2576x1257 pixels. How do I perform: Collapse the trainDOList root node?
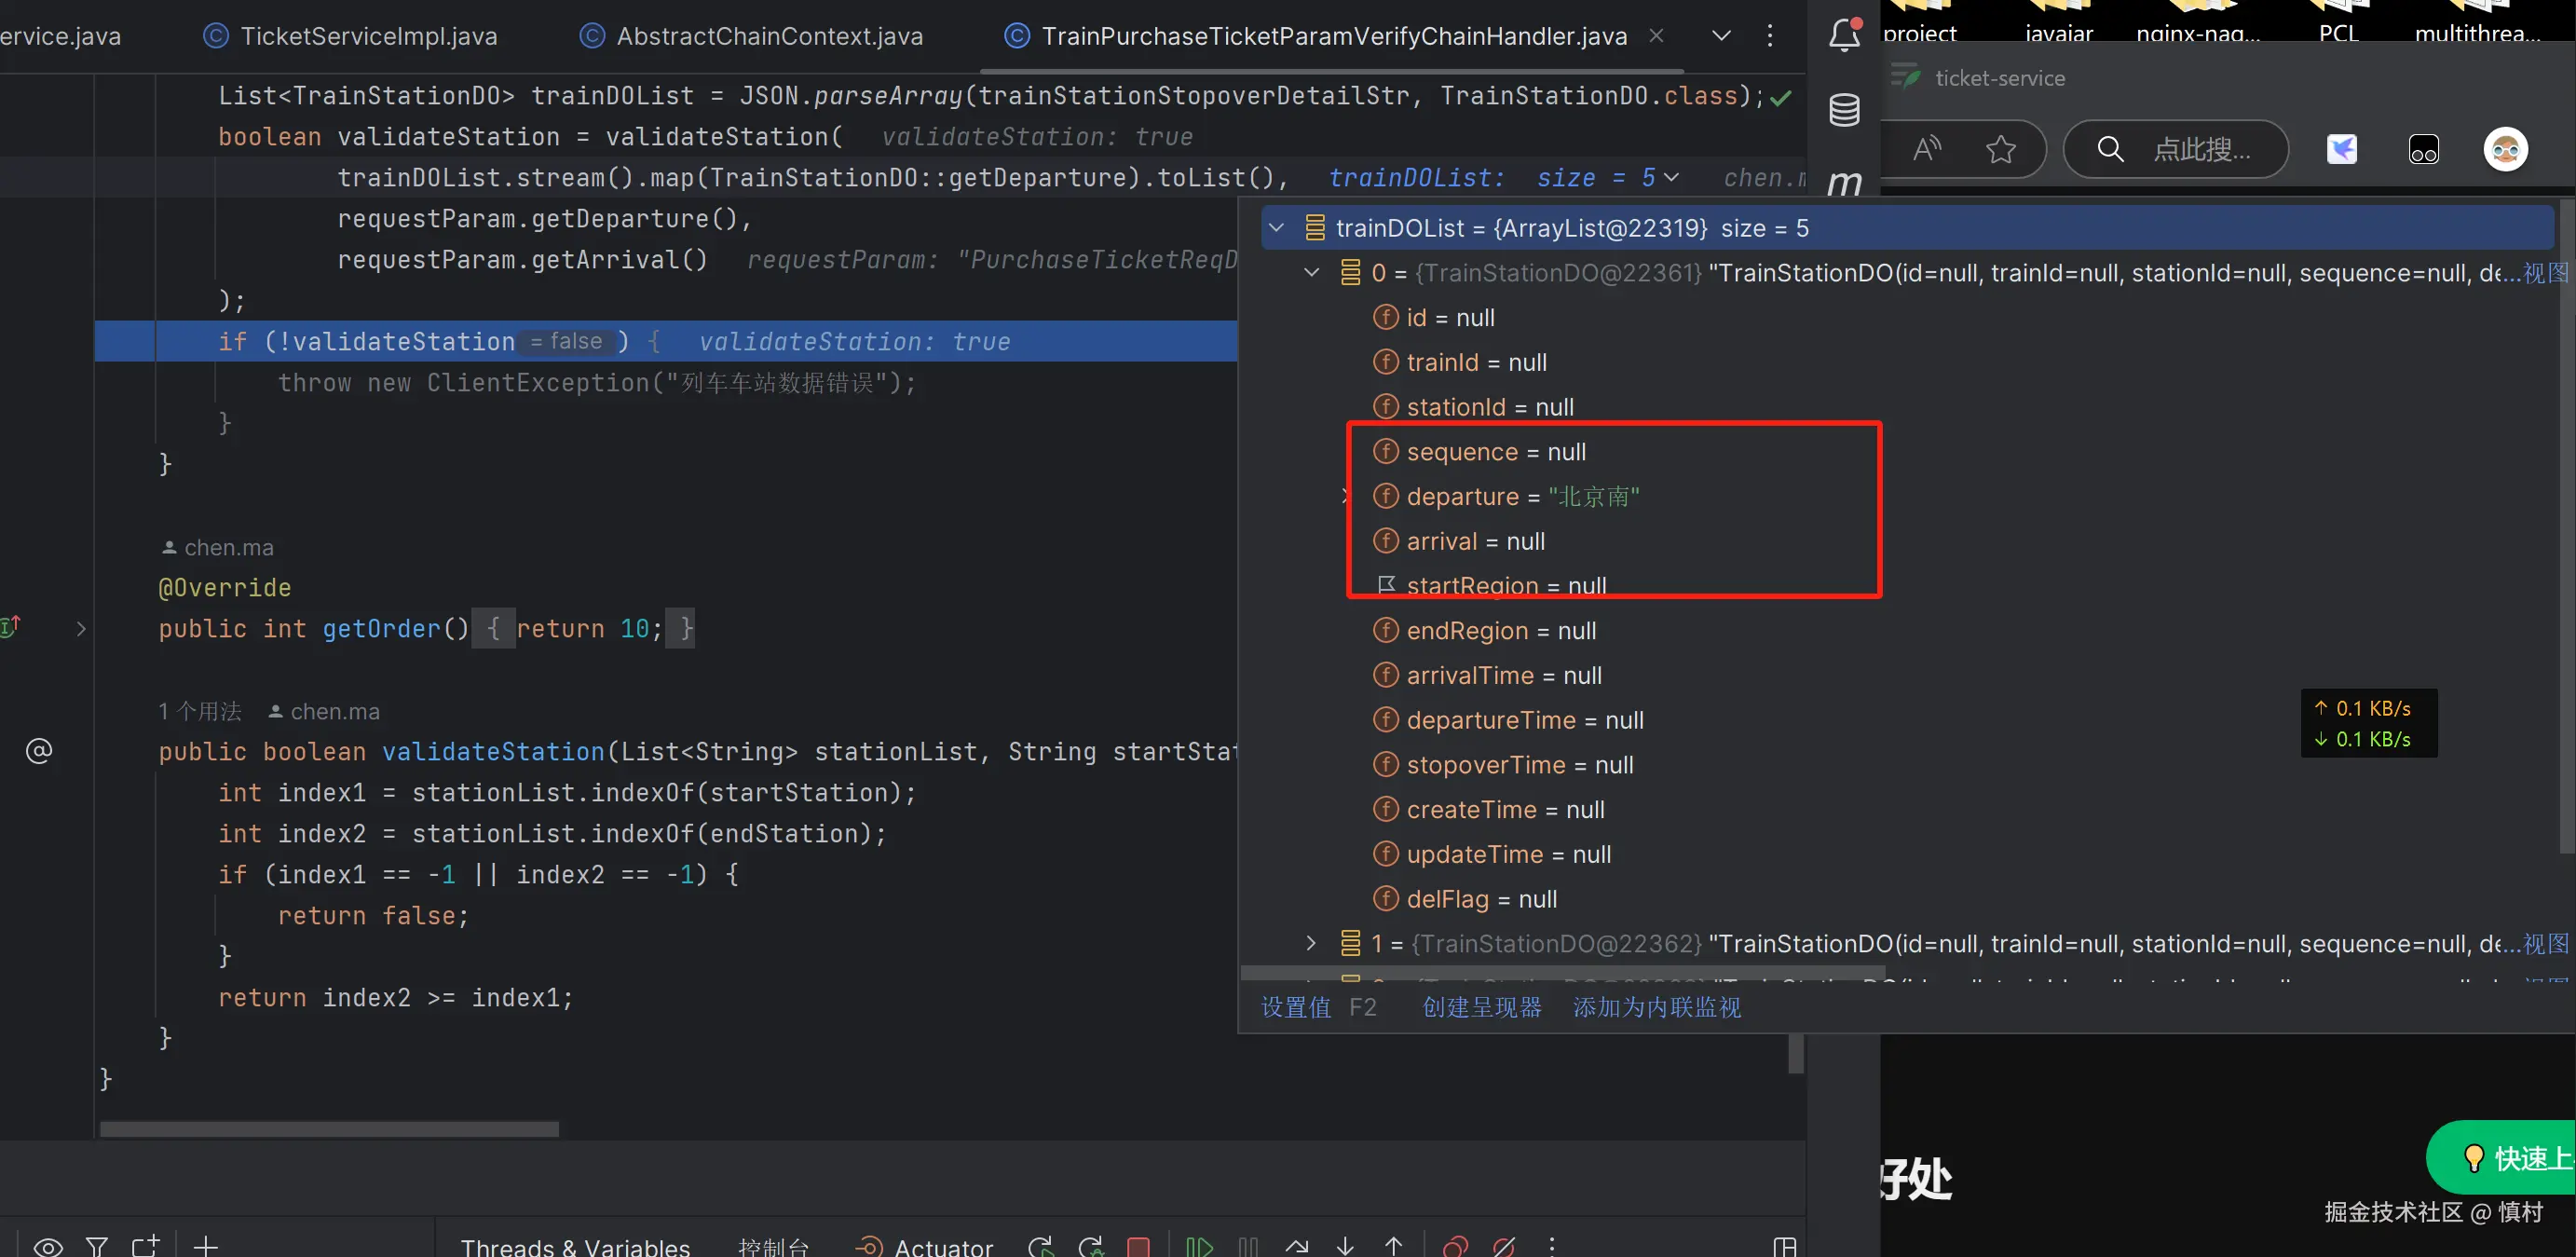[x=1276, y=228]
